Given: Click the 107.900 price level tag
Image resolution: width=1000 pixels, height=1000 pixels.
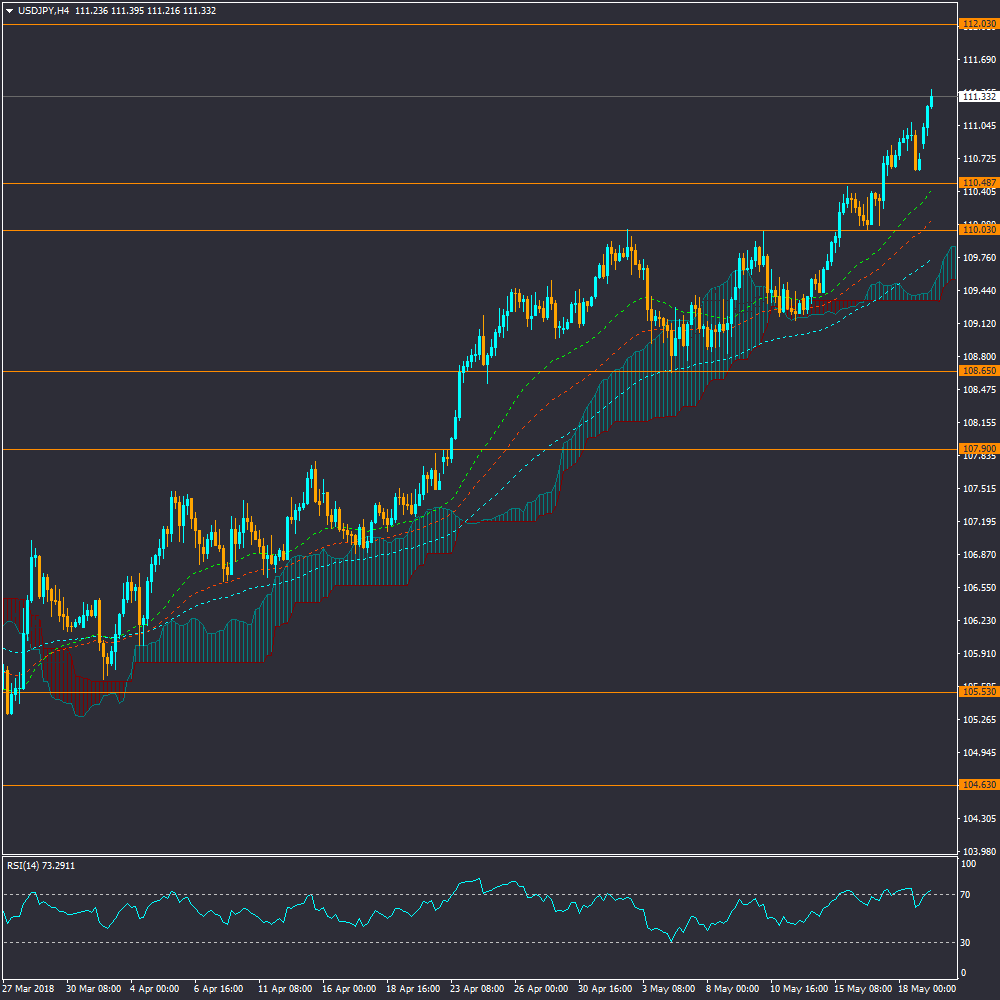Looking at the screenshot, I should click(x=978, y=448).
